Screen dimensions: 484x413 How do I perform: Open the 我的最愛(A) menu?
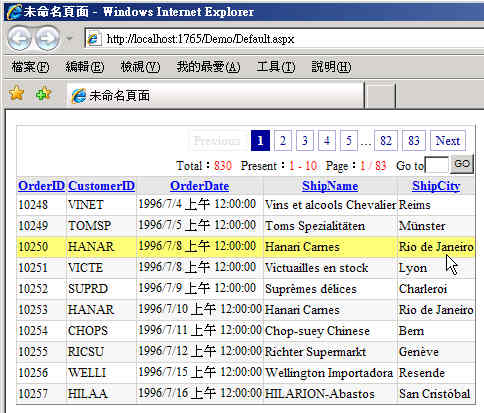[x=208, y=67]
